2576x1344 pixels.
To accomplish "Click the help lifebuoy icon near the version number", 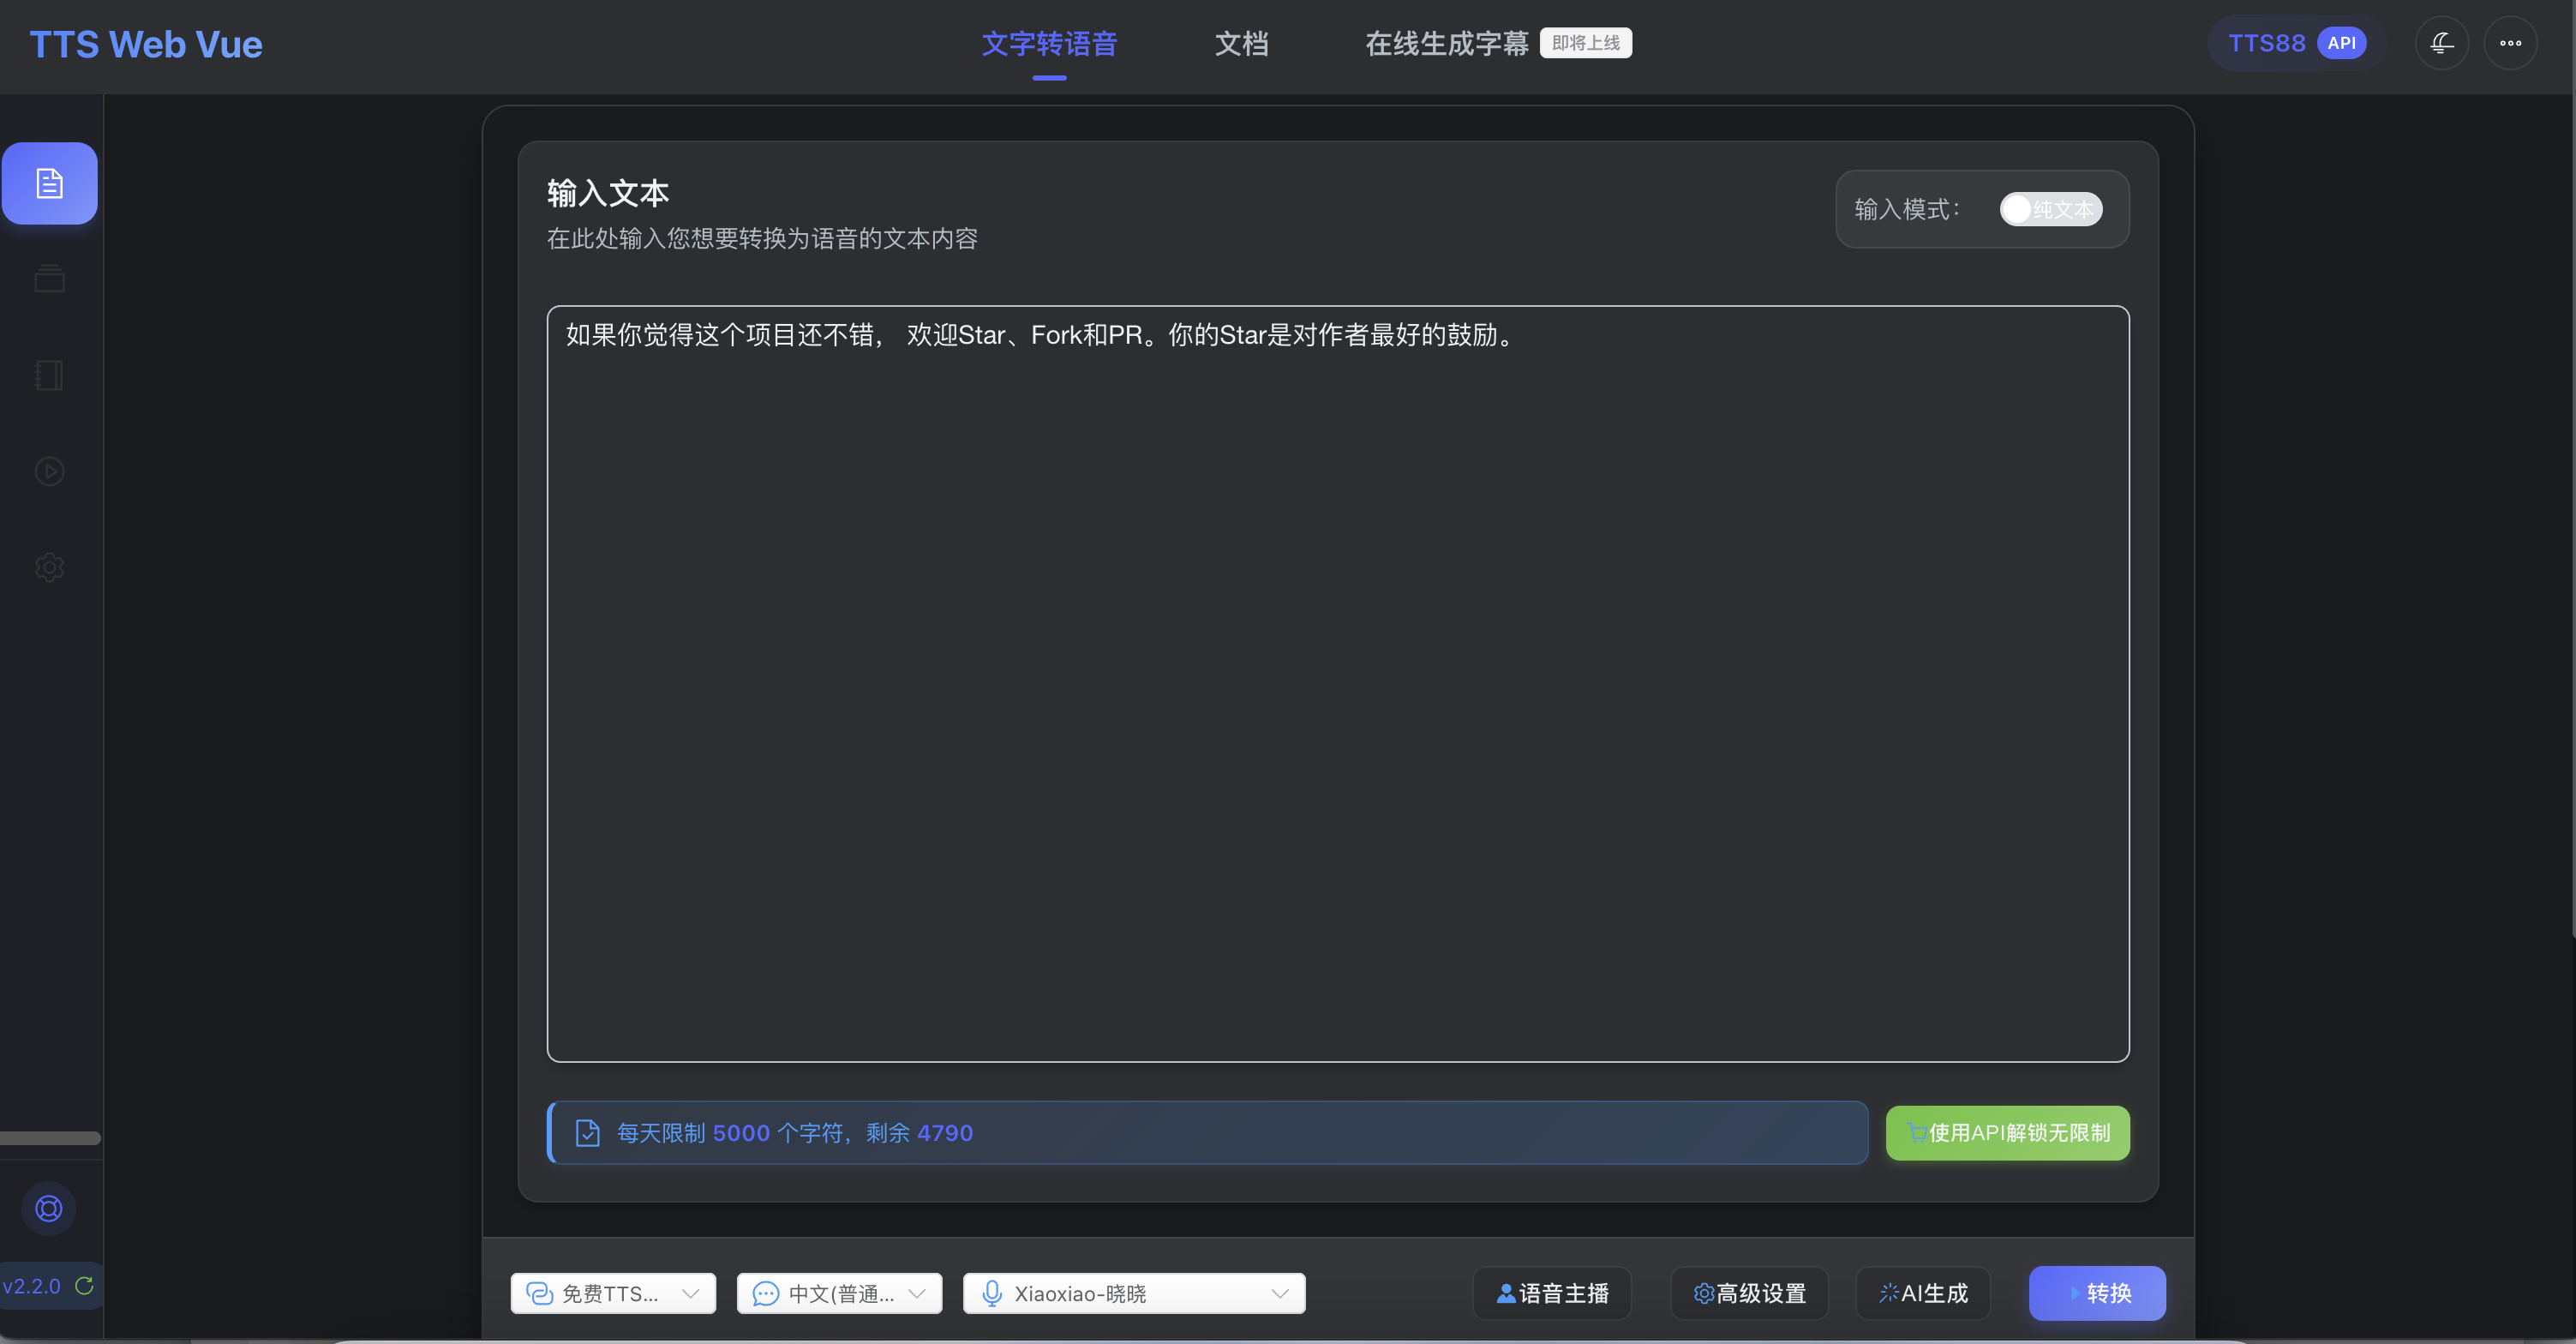I will (48, 1207).
